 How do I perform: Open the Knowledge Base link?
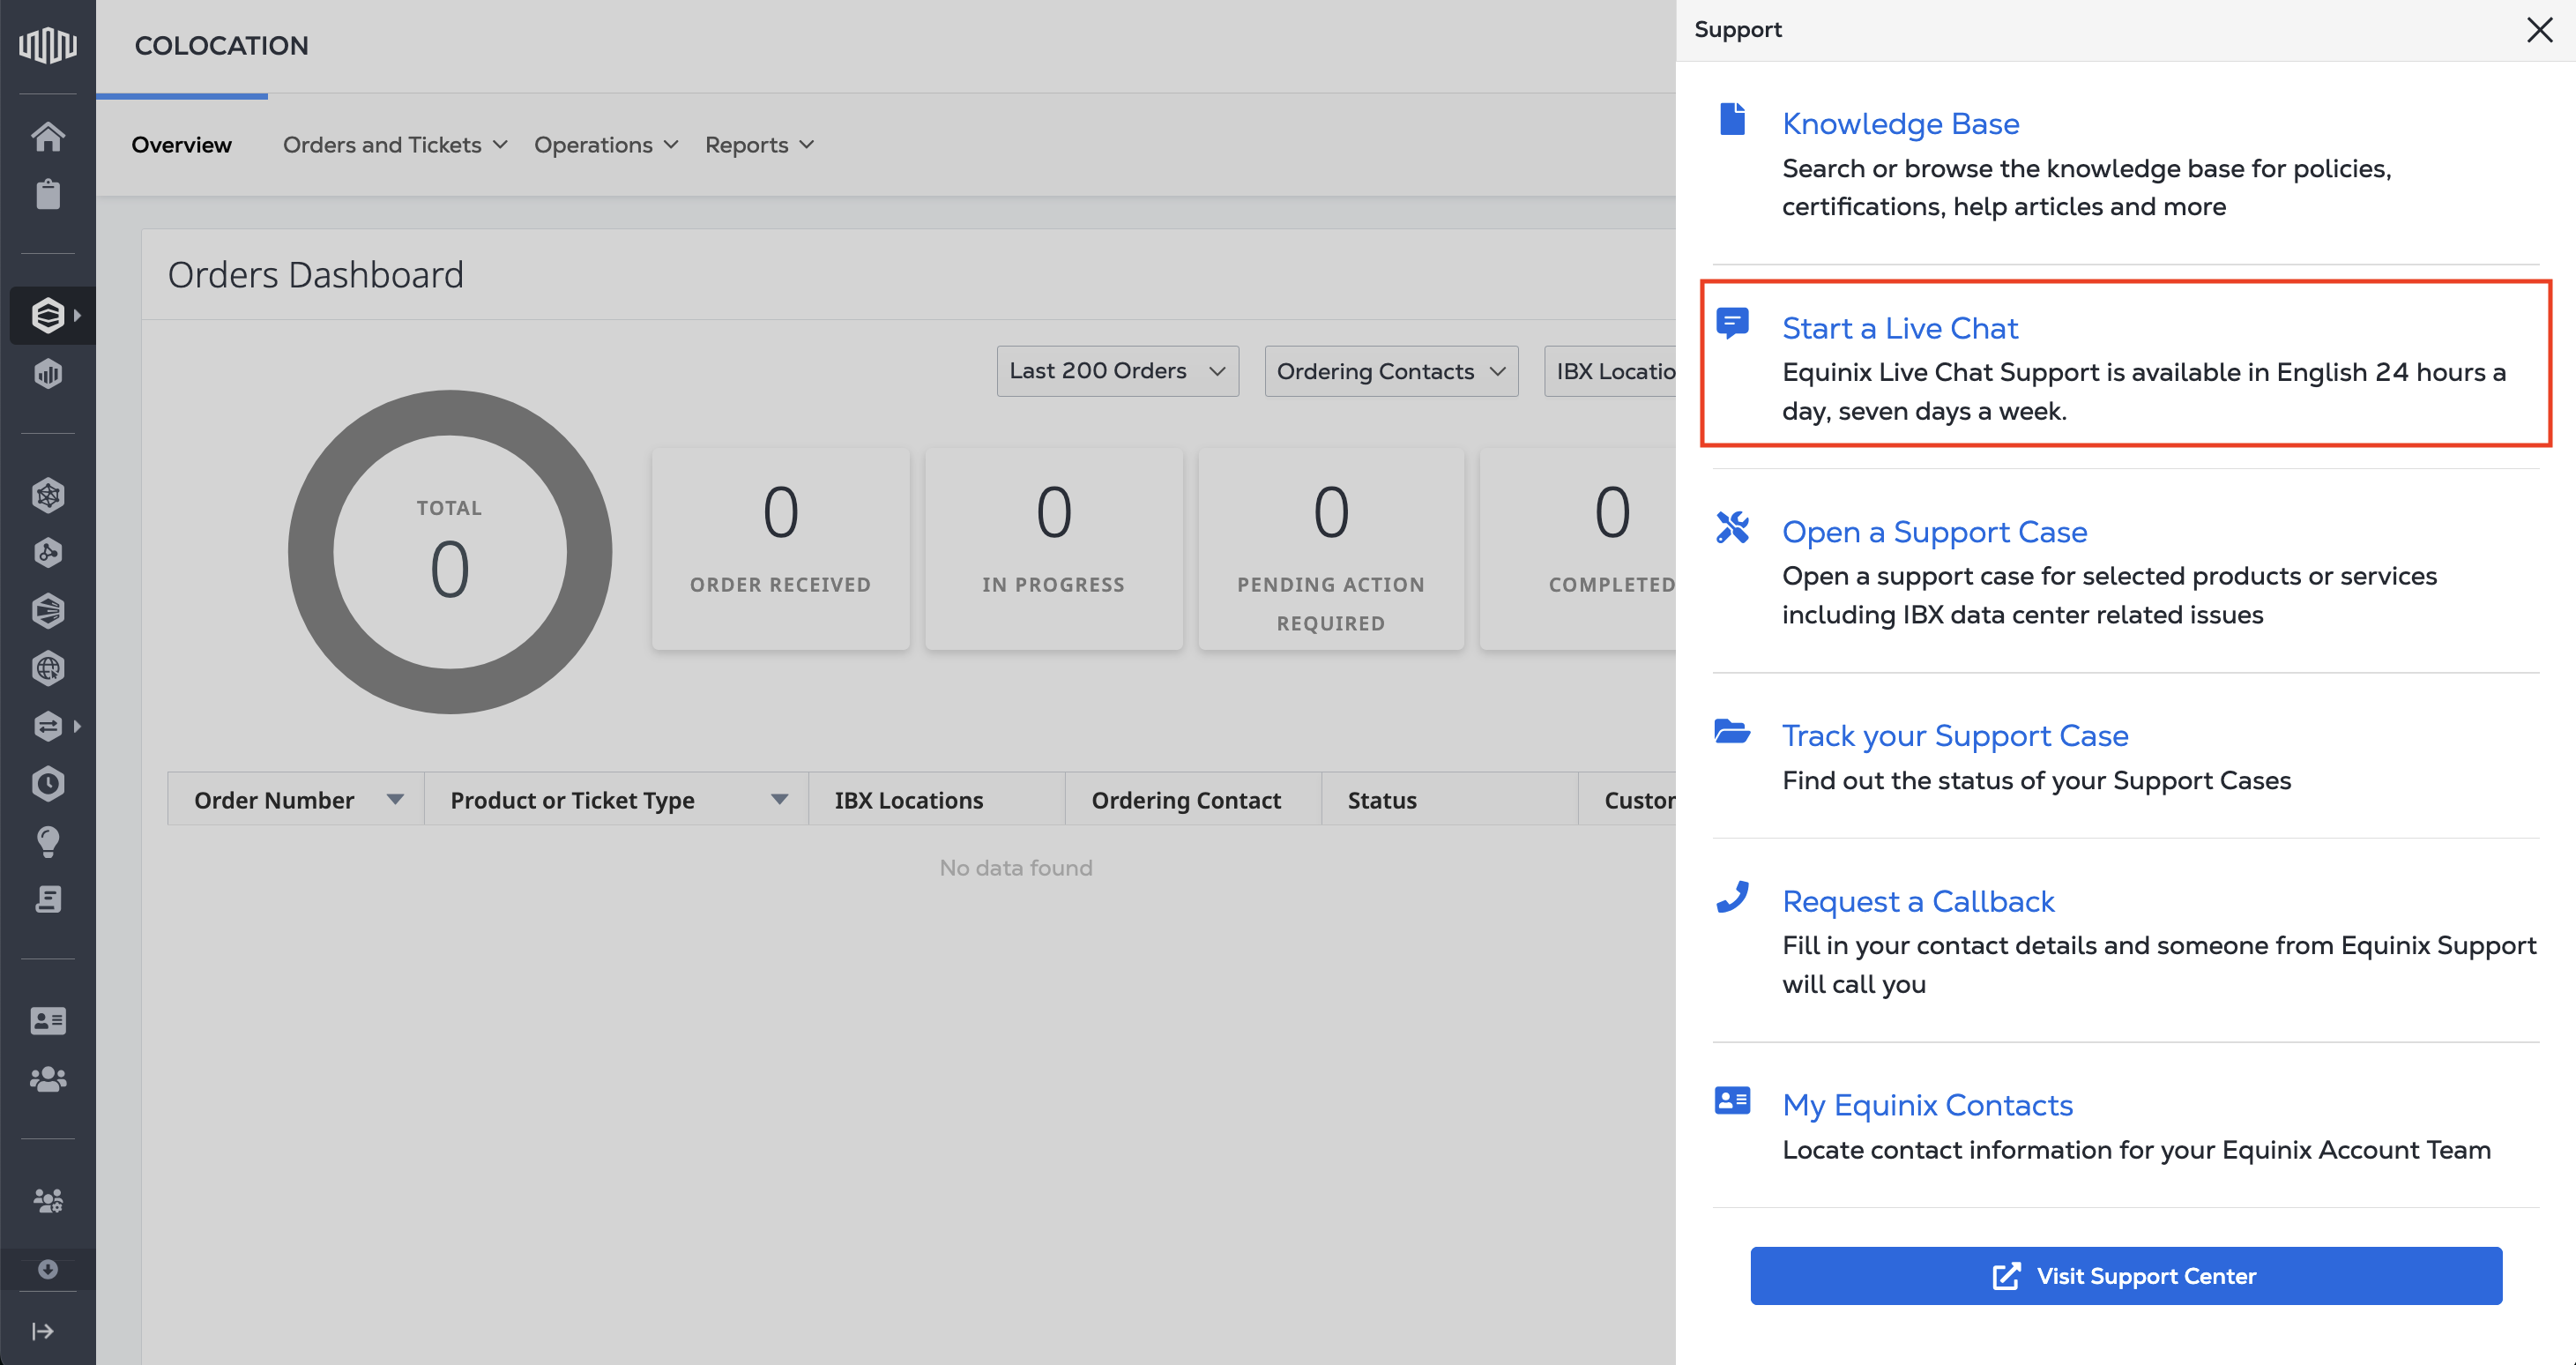pos(1900,124)
